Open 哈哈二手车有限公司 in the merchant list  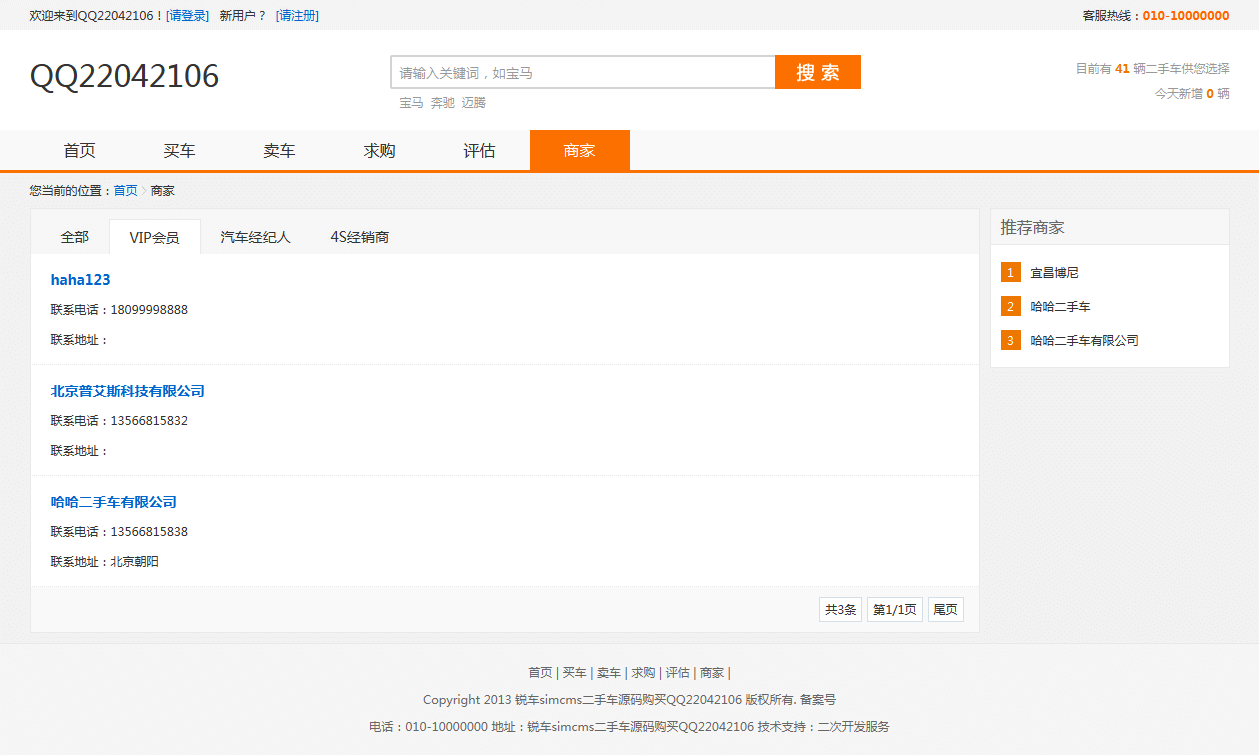(113, 502)
